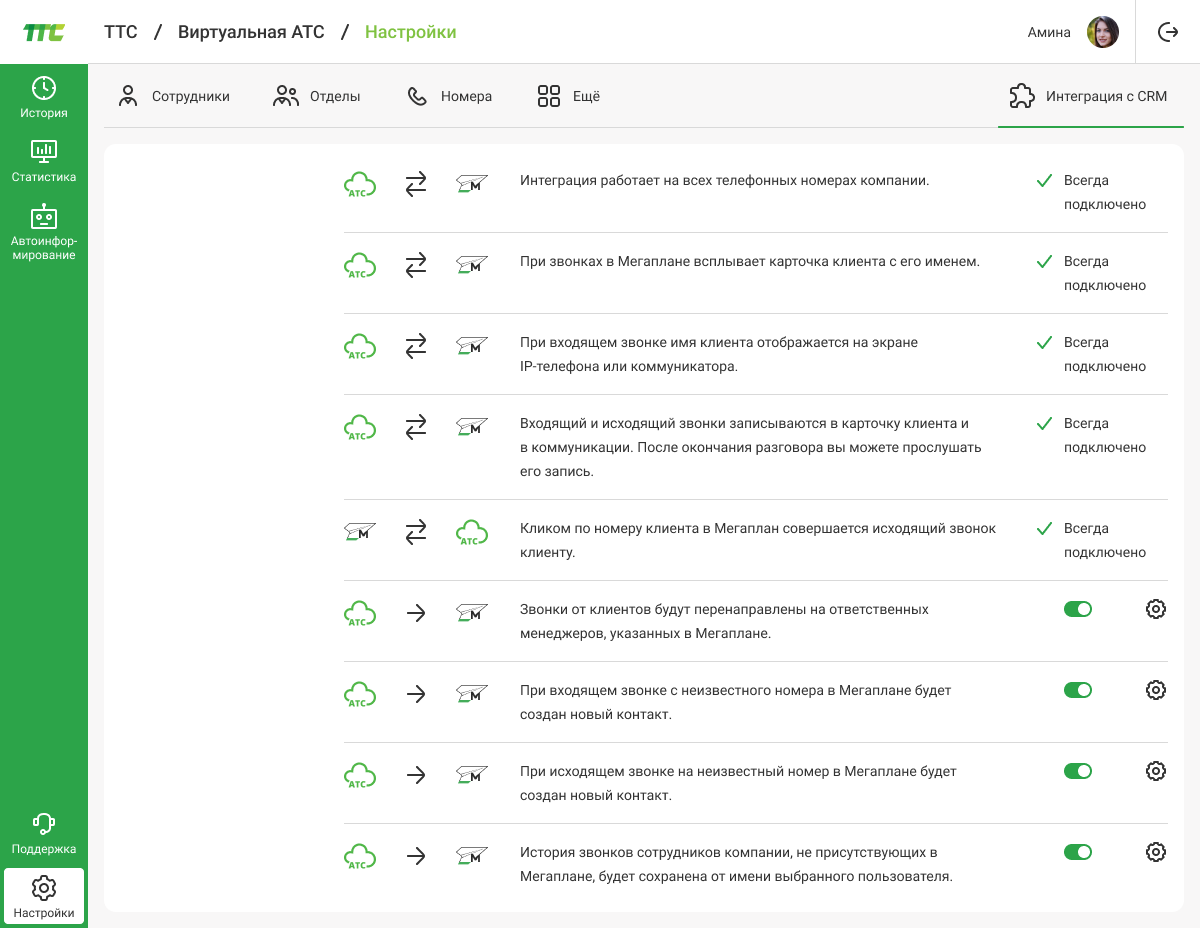Toggle redirect calls to responsible managers switch
Image resolution: width=1200 pixels, height=928 pixels.
click(x=1078, y=609)
